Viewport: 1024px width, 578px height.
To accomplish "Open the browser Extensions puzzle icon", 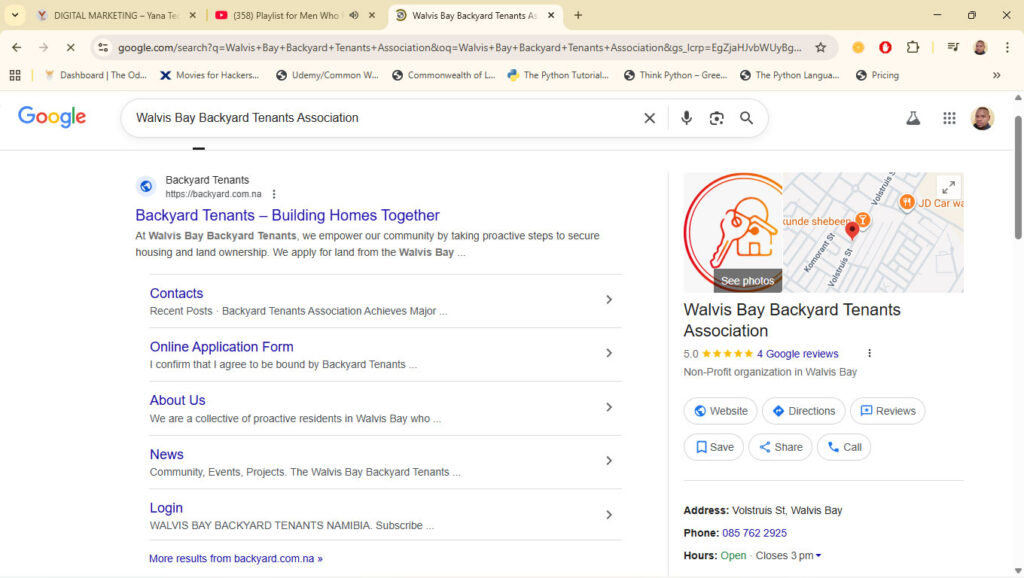I will pyautogui.click(x=912, y=47).
